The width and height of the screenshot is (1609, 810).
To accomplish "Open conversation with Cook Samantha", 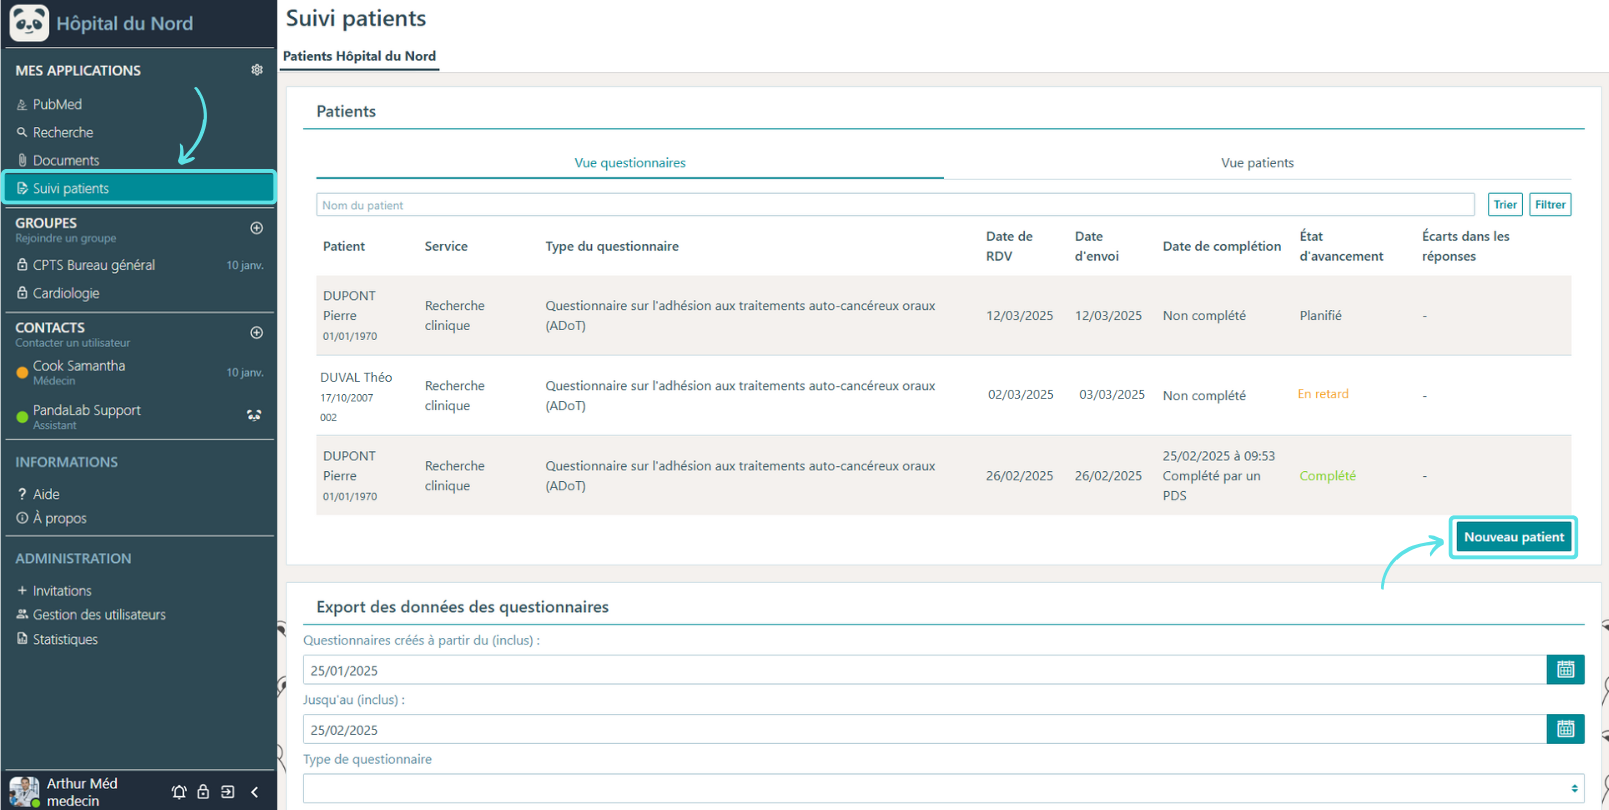I will point(79,366).
